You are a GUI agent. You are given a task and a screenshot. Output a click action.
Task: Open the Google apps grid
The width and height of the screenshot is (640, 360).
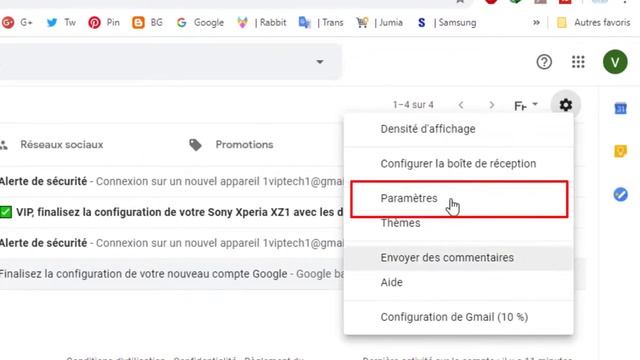click(x=578, y=62)
